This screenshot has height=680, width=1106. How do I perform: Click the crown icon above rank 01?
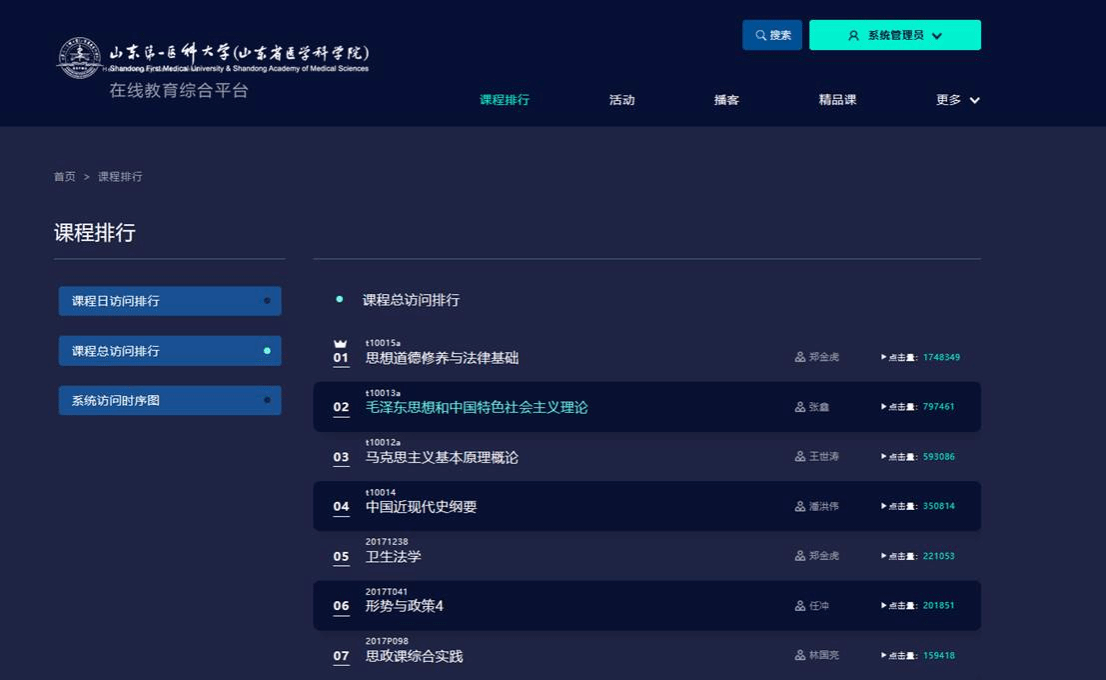(340, 343)
